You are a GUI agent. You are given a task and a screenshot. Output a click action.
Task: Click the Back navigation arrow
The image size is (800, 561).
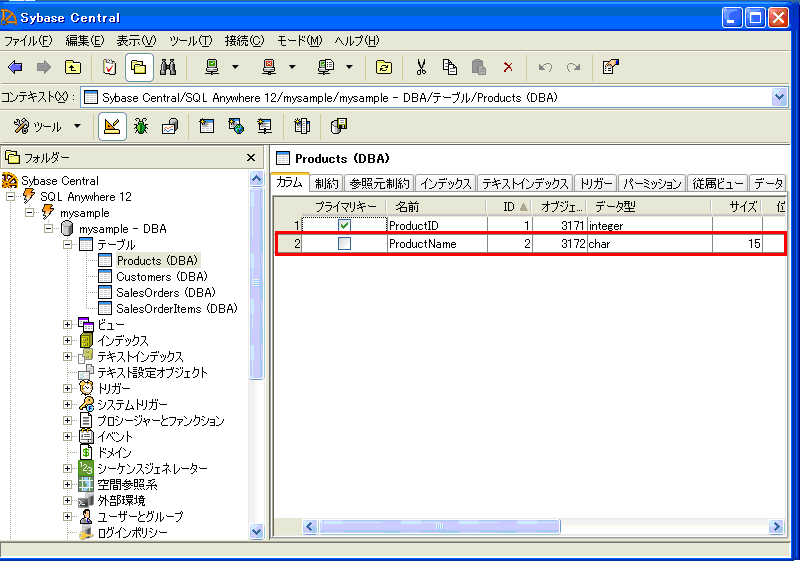click(x=15, y=68)
